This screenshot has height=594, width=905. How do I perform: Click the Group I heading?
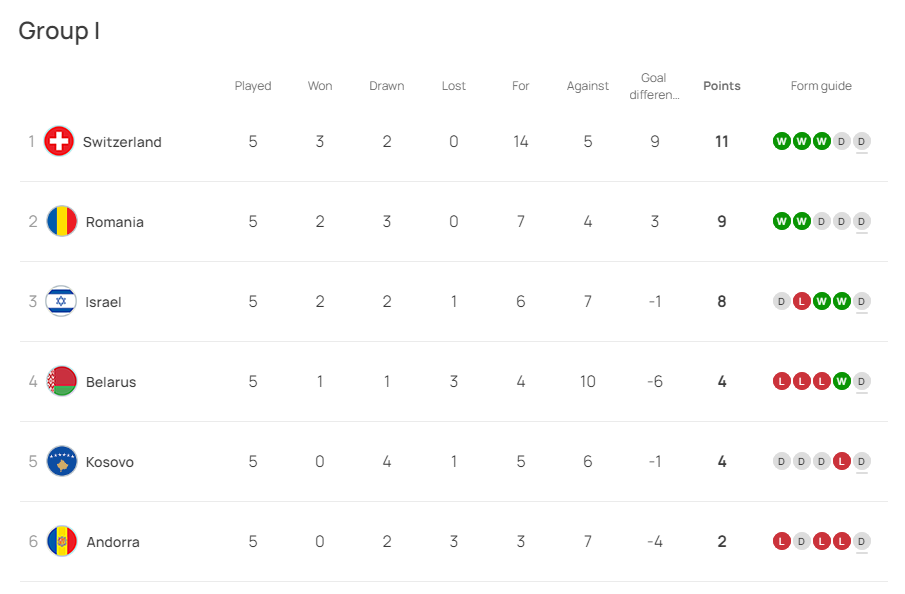pos(59,31)
